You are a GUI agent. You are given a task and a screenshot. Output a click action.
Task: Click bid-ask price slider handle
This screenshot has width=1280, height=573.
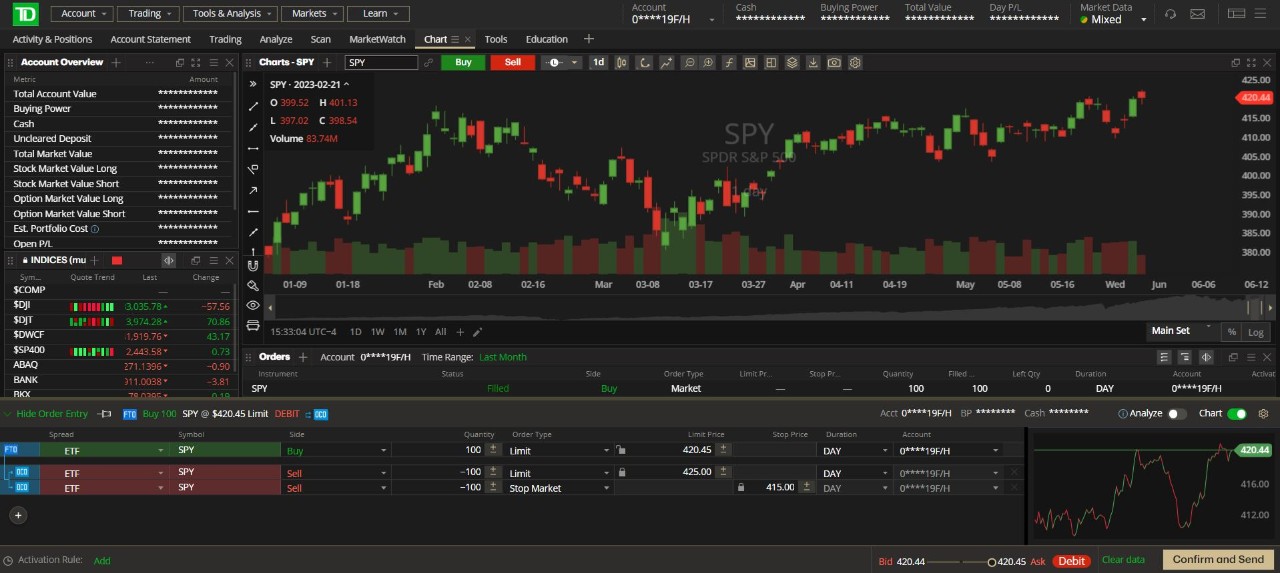(x=992, y=562)
